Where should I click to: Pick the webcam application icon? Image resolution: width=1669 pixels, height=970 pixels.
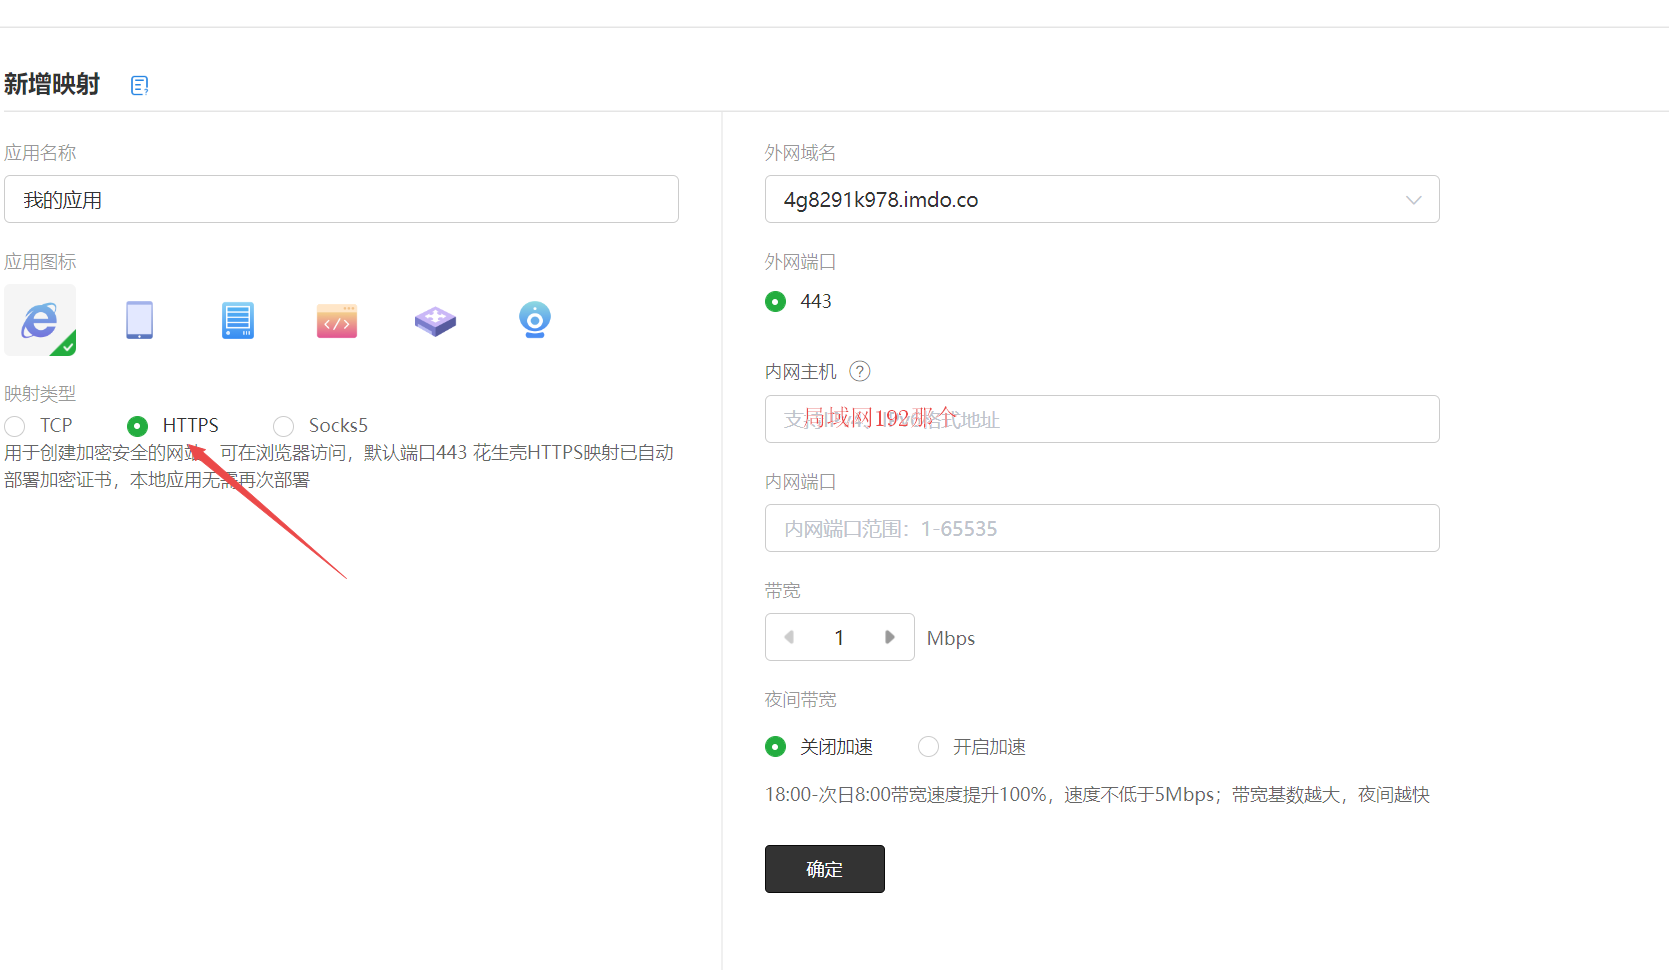[x=535, y=320]
